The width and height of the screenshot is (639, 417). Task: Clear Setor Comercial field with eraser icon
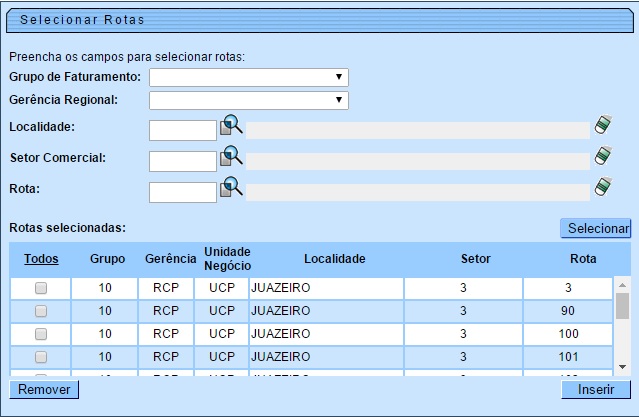pyautogui.click(x=602, y=156)
